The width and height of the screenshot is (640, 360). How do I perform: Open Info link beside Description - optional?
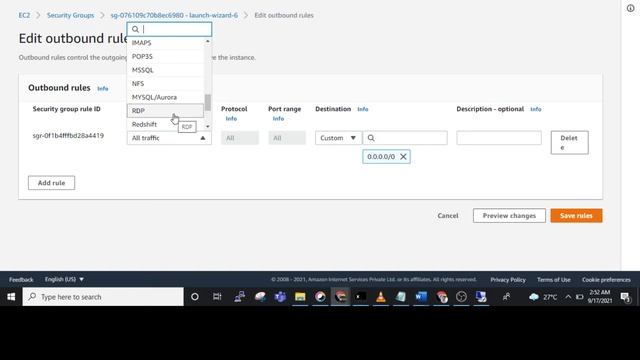click(536, 109)
